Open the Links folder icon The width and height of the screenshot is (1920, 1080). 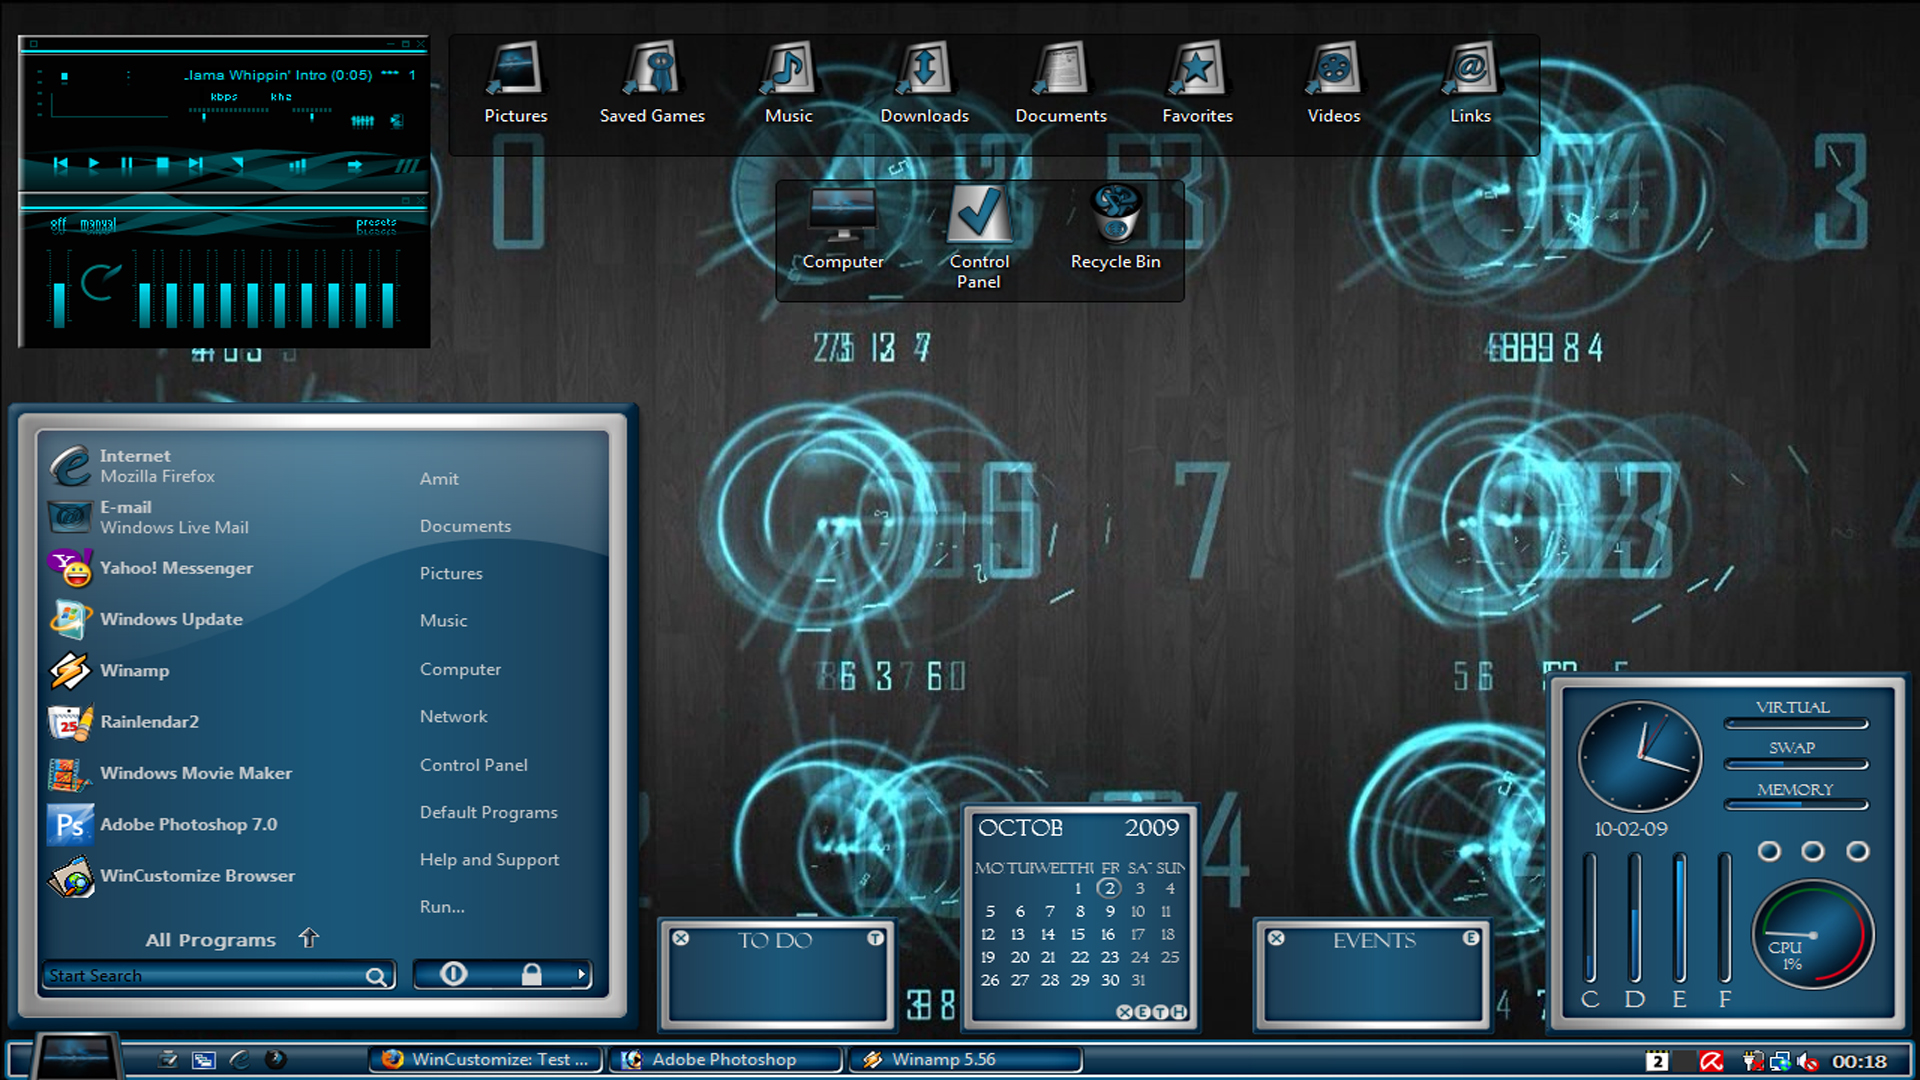pyautogui.click(x=1470, y=82)
